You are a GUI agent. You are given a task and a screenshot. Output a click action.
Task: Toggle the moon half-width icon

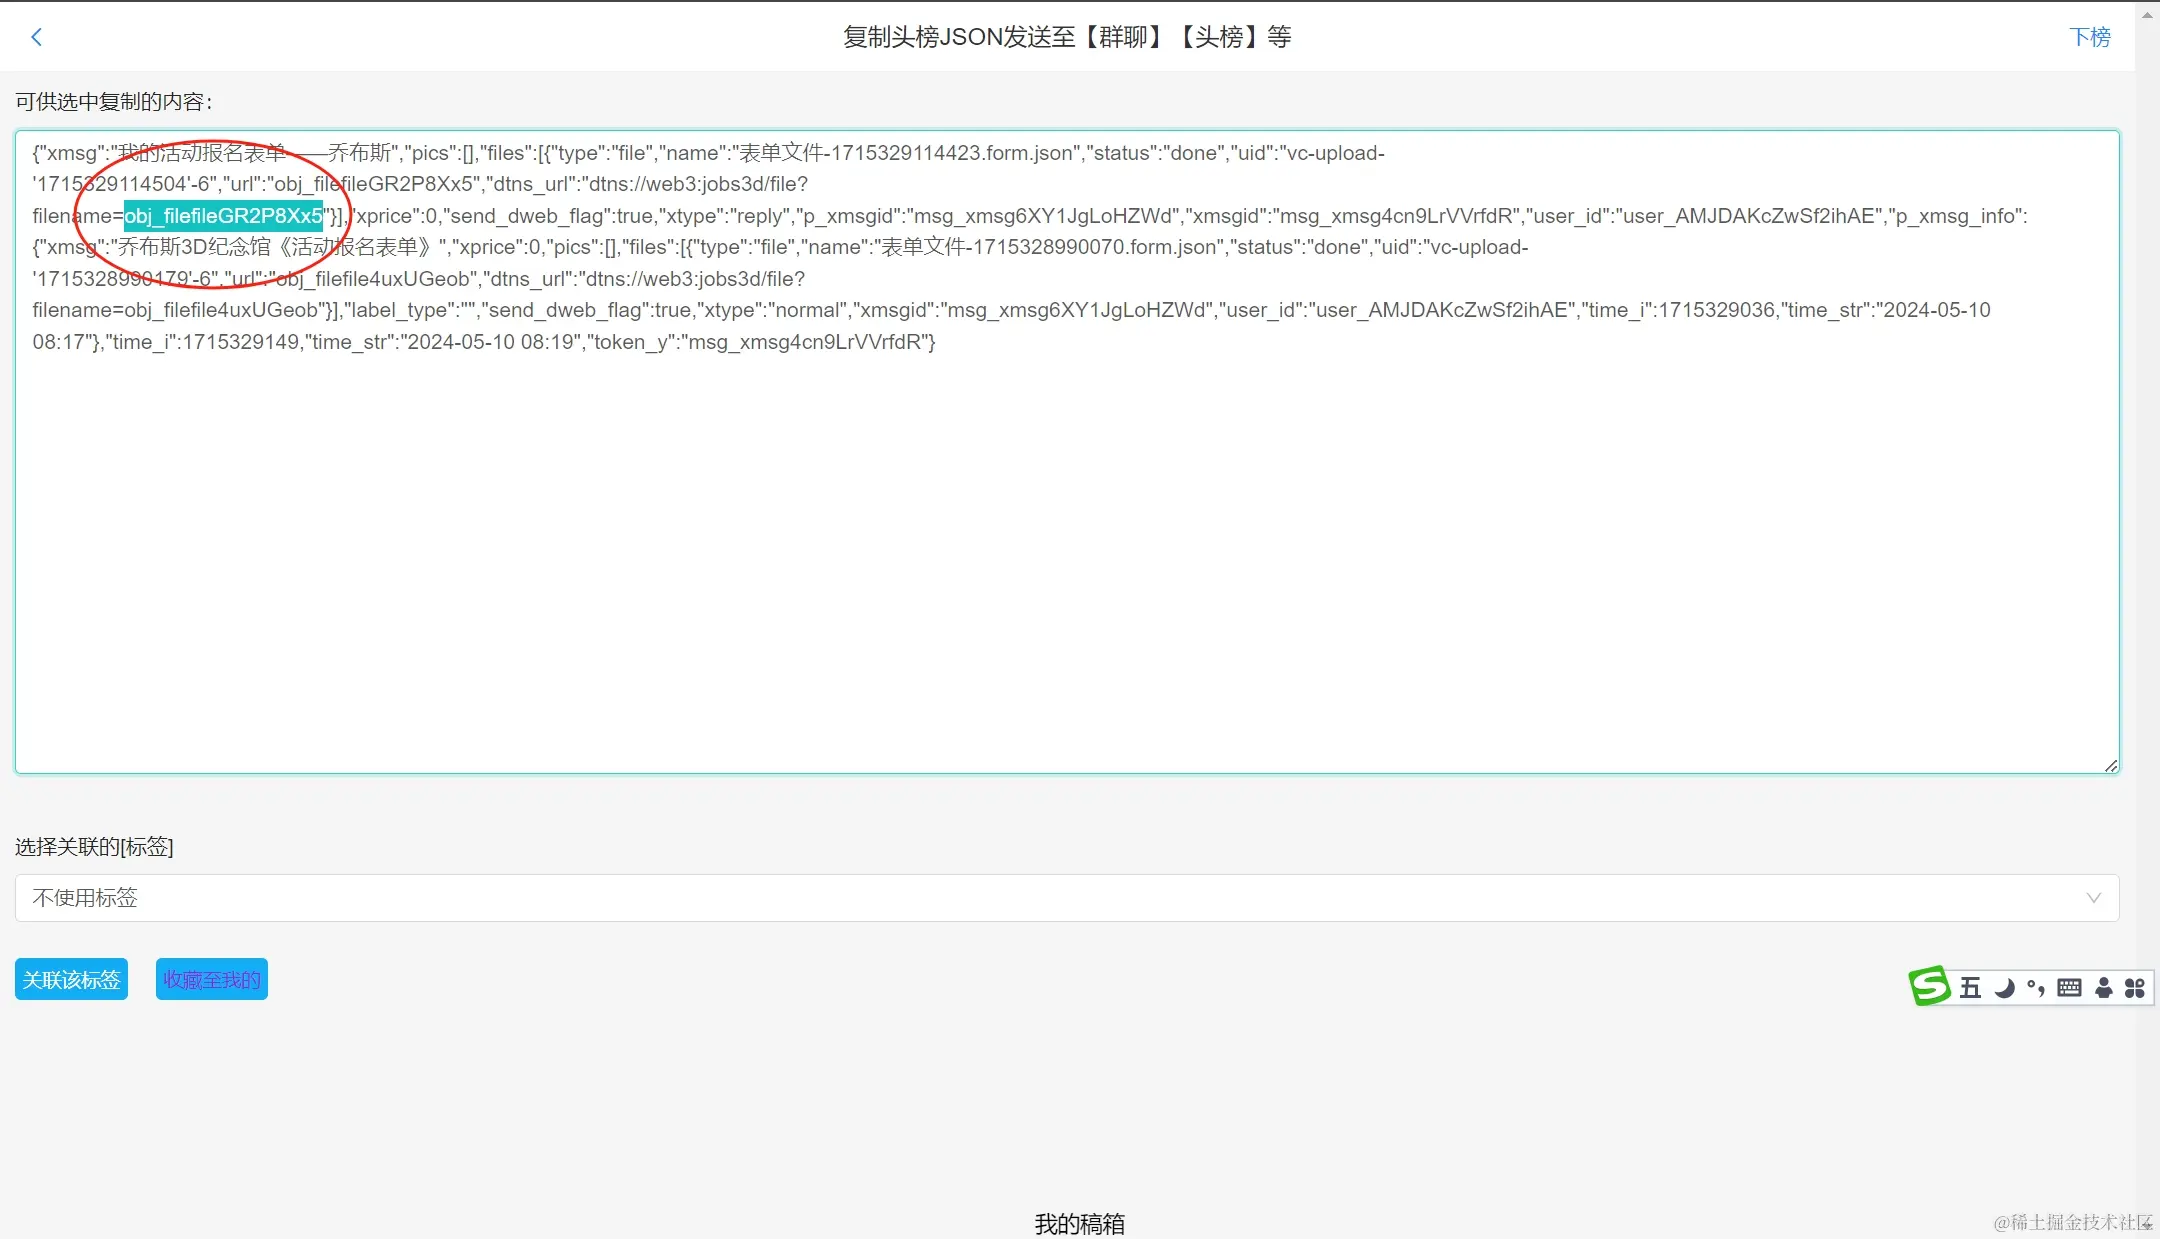pos(2004,988)
